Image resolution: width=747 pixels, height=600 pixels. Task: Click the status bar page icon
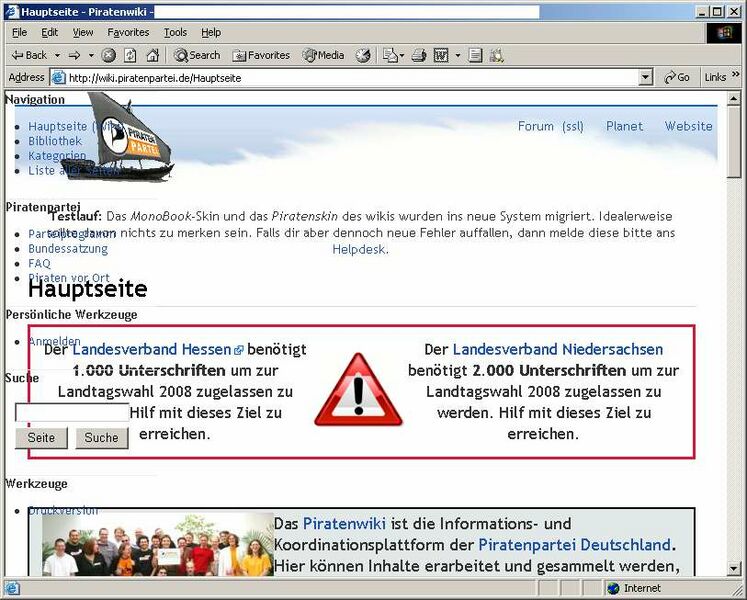12,588
